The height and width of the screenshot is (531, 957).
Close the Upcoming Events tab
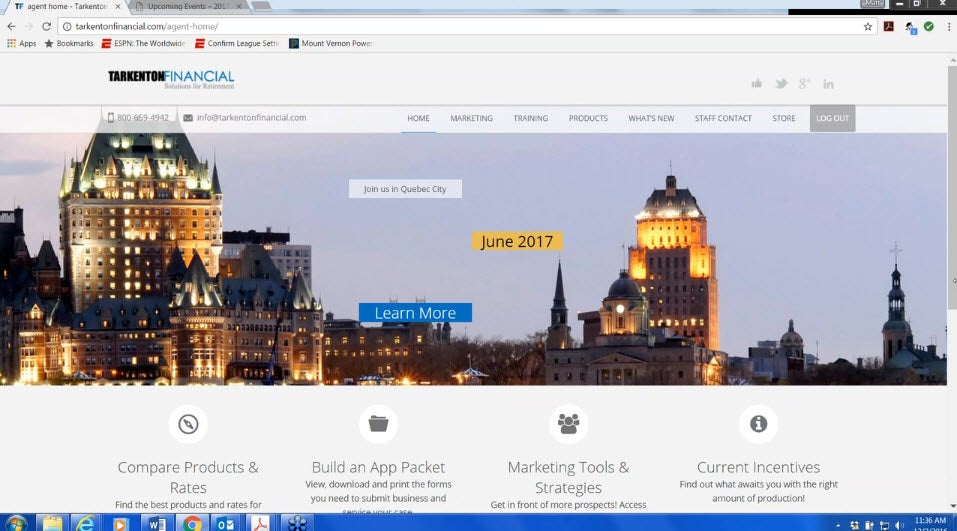click(x=239, y=7)
